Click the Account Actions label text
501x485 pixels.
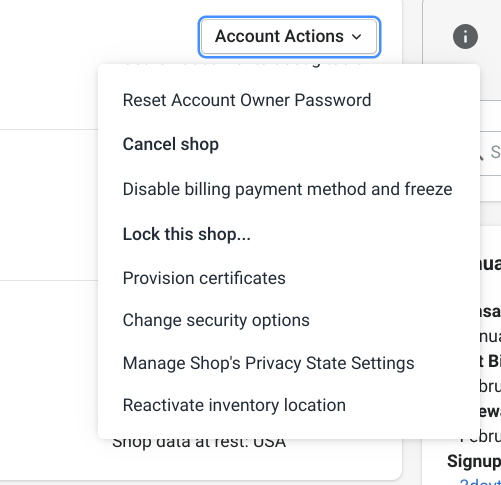point(279,36)
